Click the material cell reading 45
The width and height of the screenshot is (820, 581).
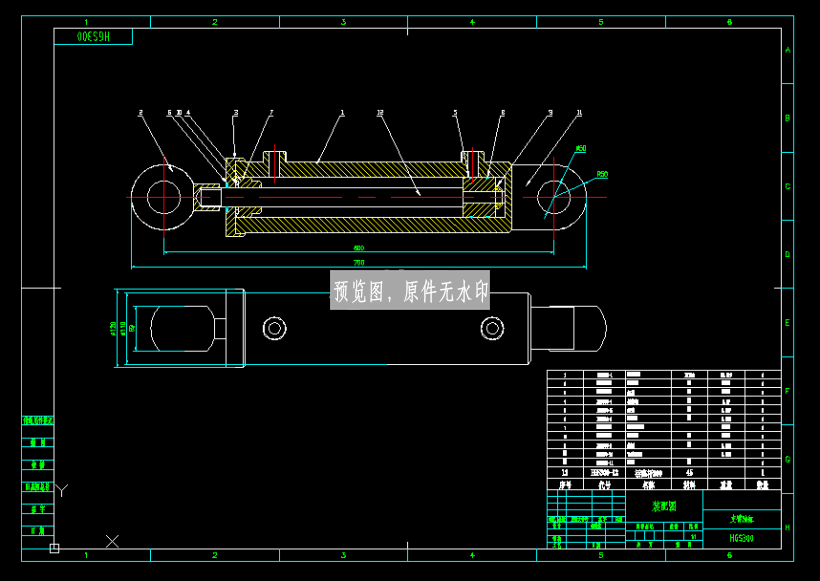(x=689, y=472)
